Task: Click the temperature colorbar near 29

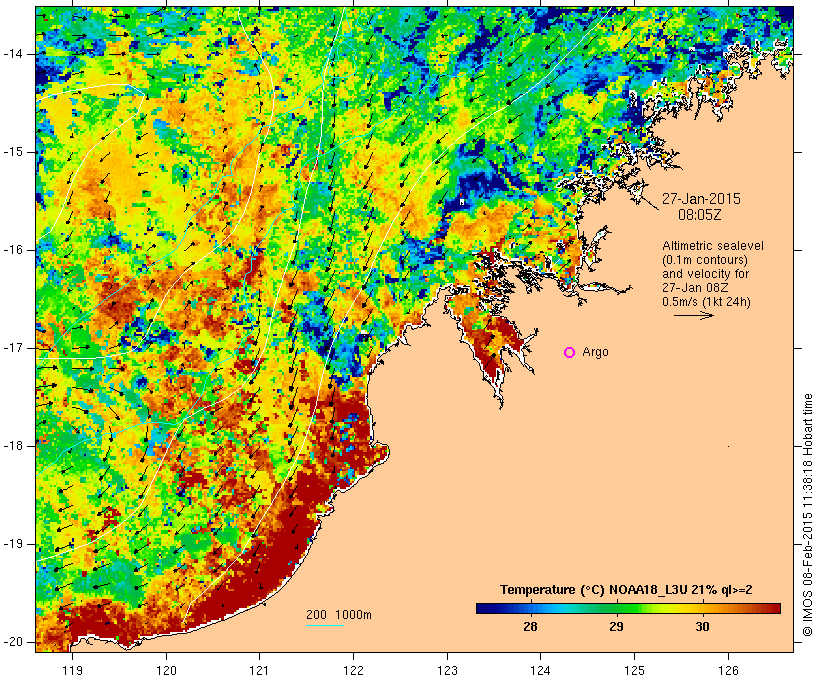Action: click(x=617, y=608)
